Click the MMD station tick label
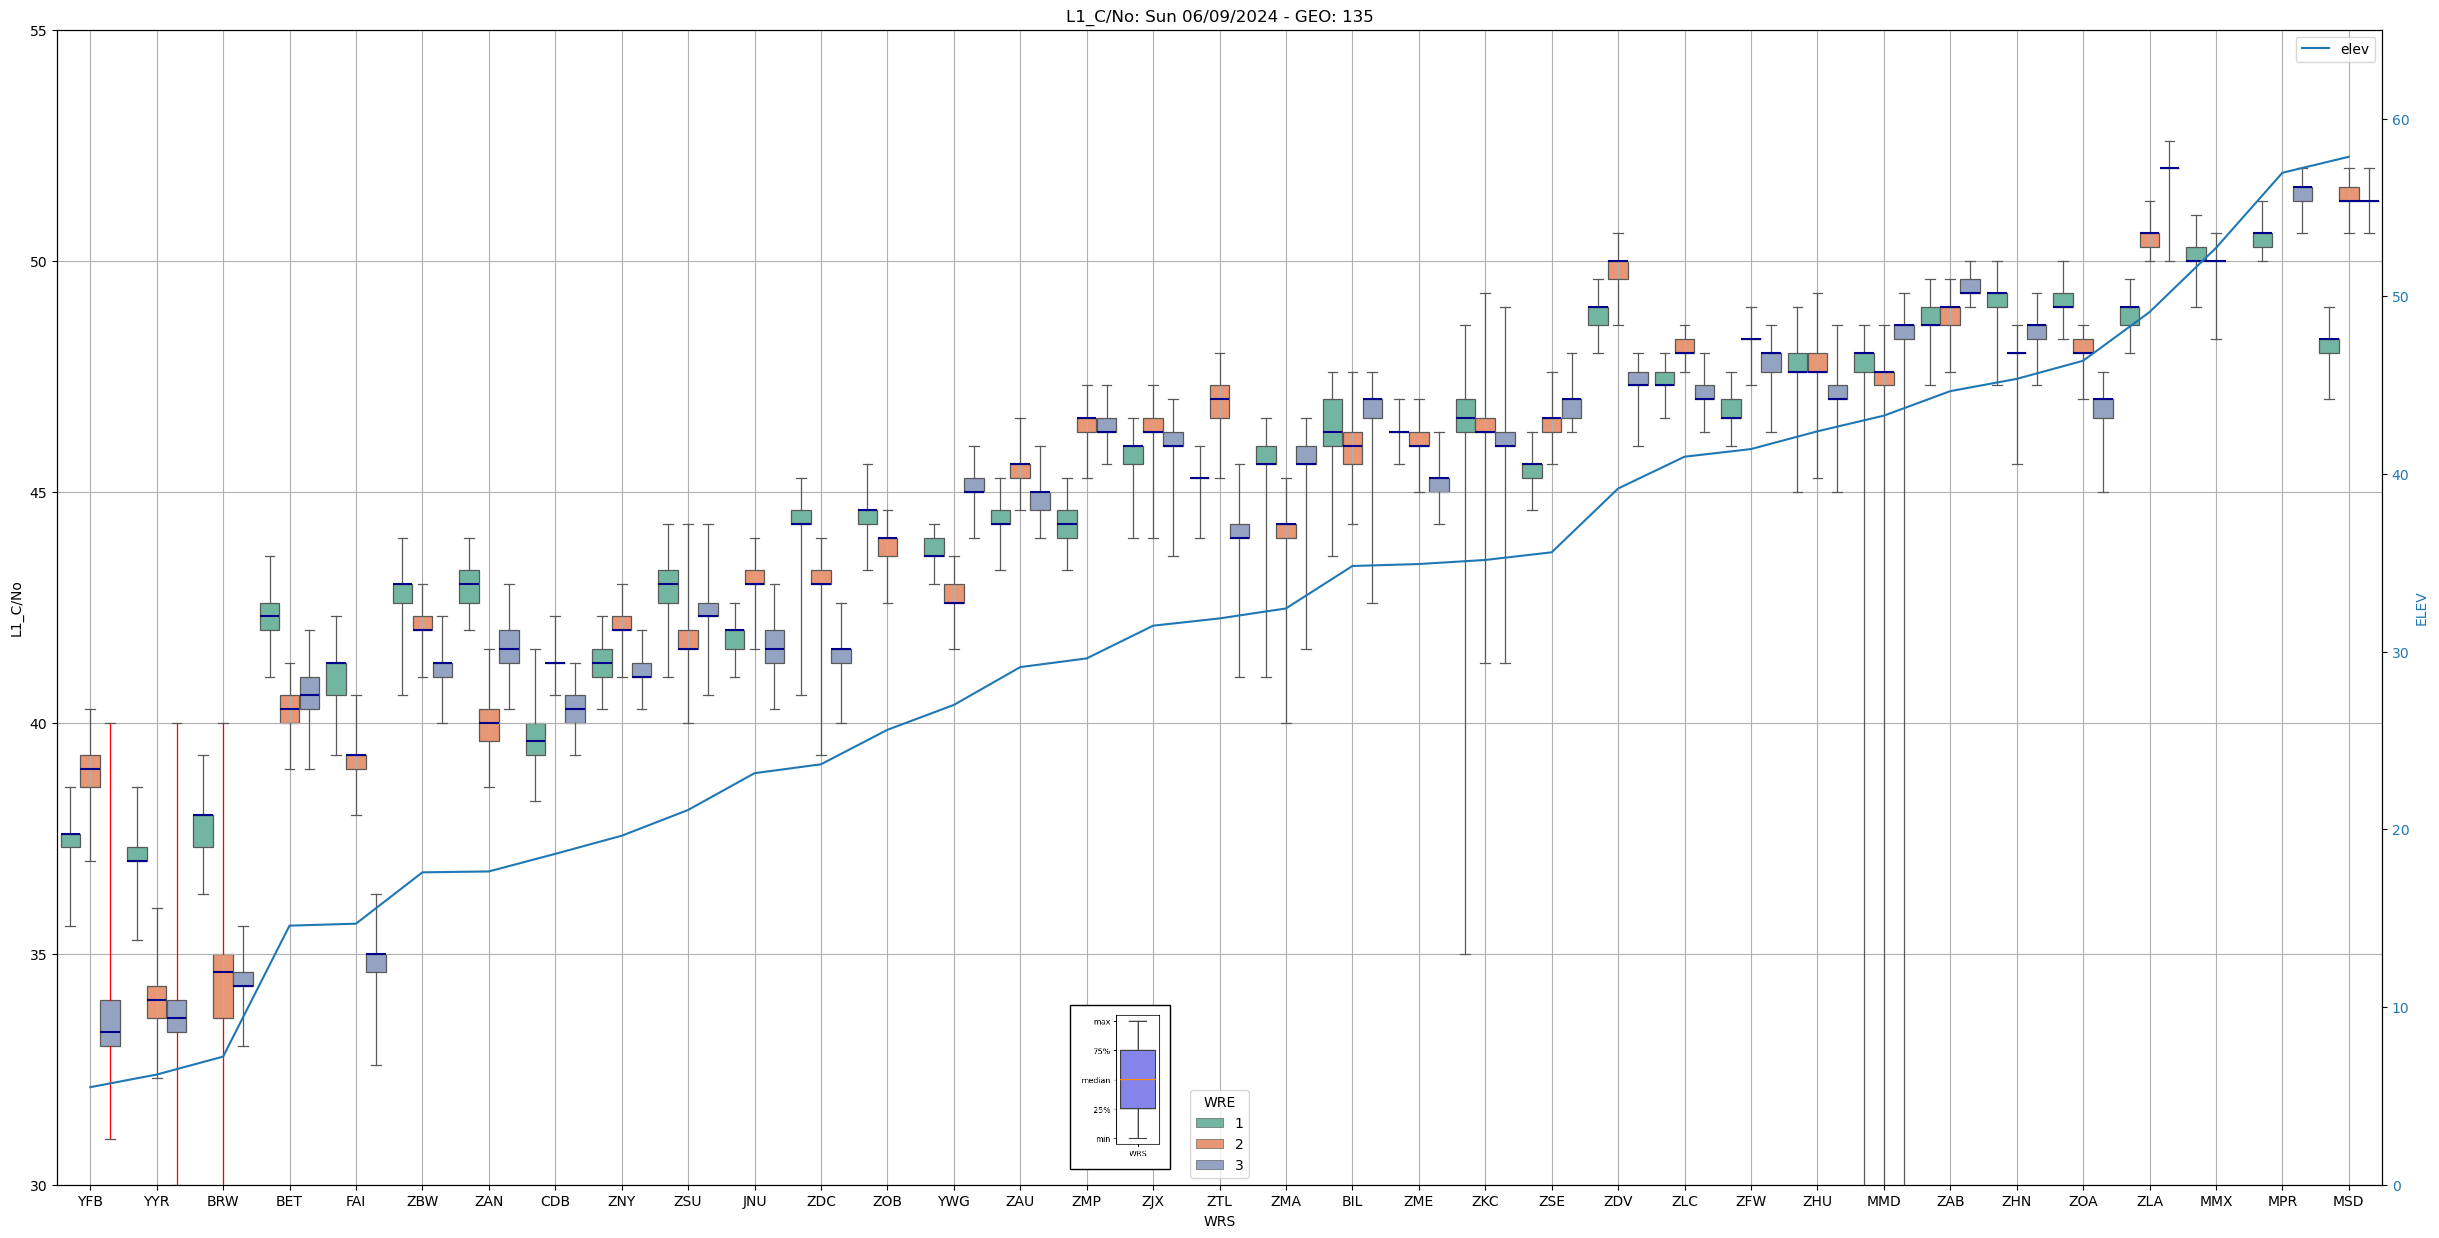This screenshot has height=1238, width=2439. [1883, 1201]
